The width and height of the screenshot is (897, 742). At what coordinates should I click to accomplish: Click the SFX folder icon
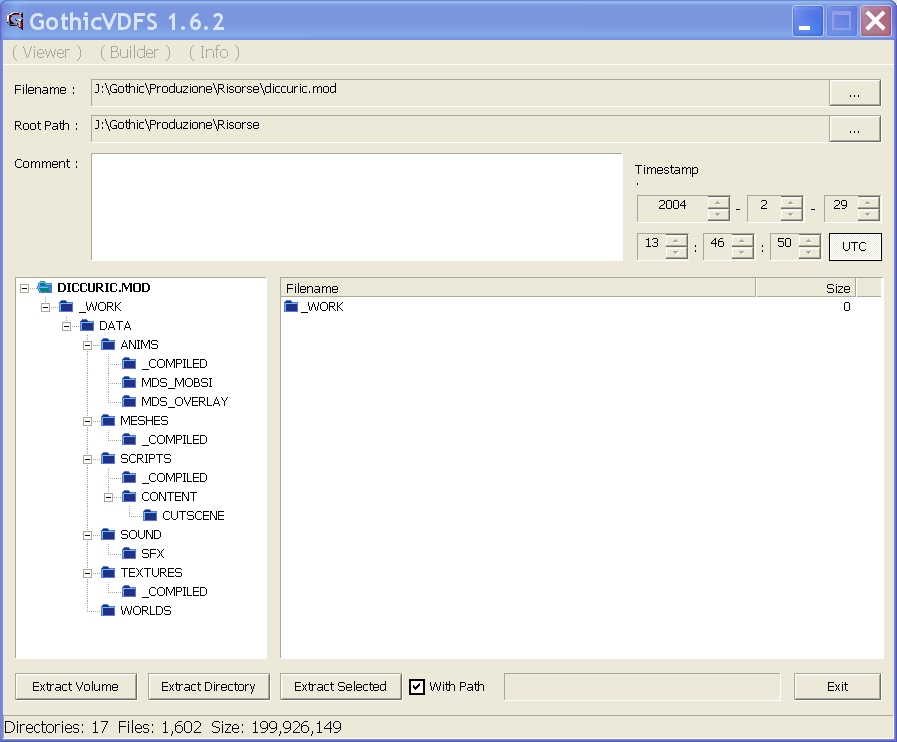(130, 553)
